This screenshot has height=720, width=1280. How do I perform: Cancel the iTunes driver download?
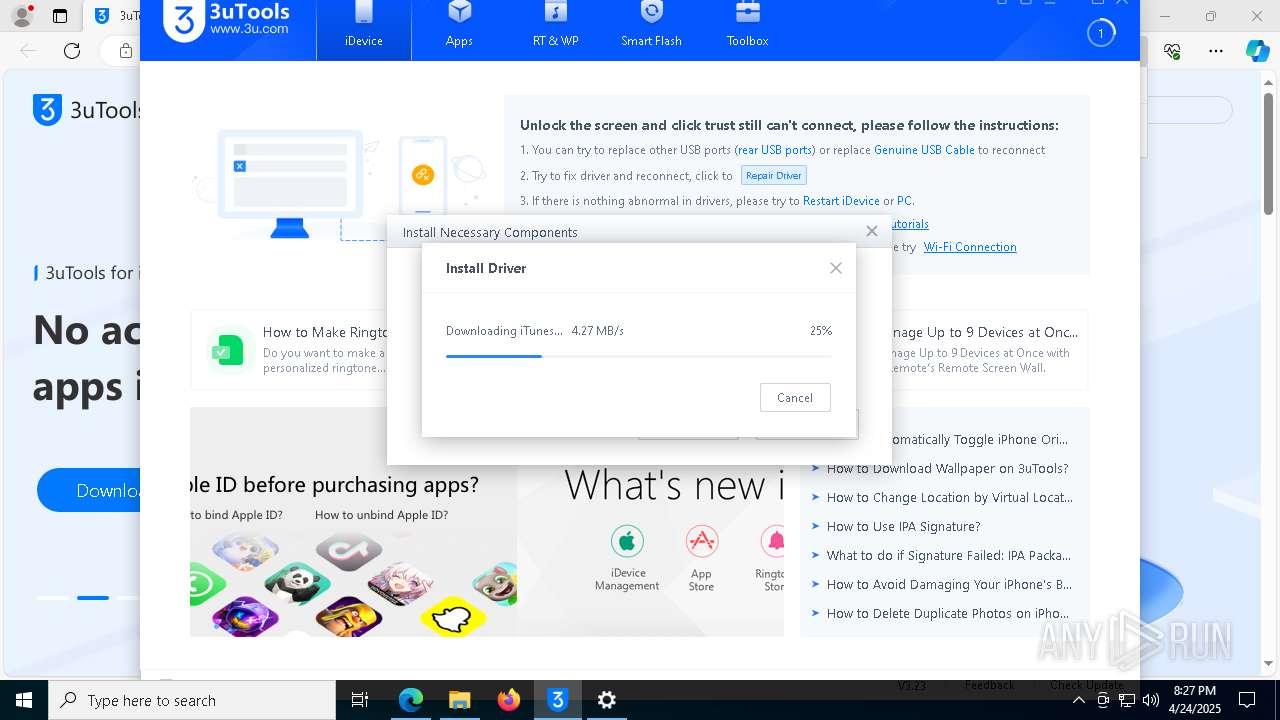795,397
